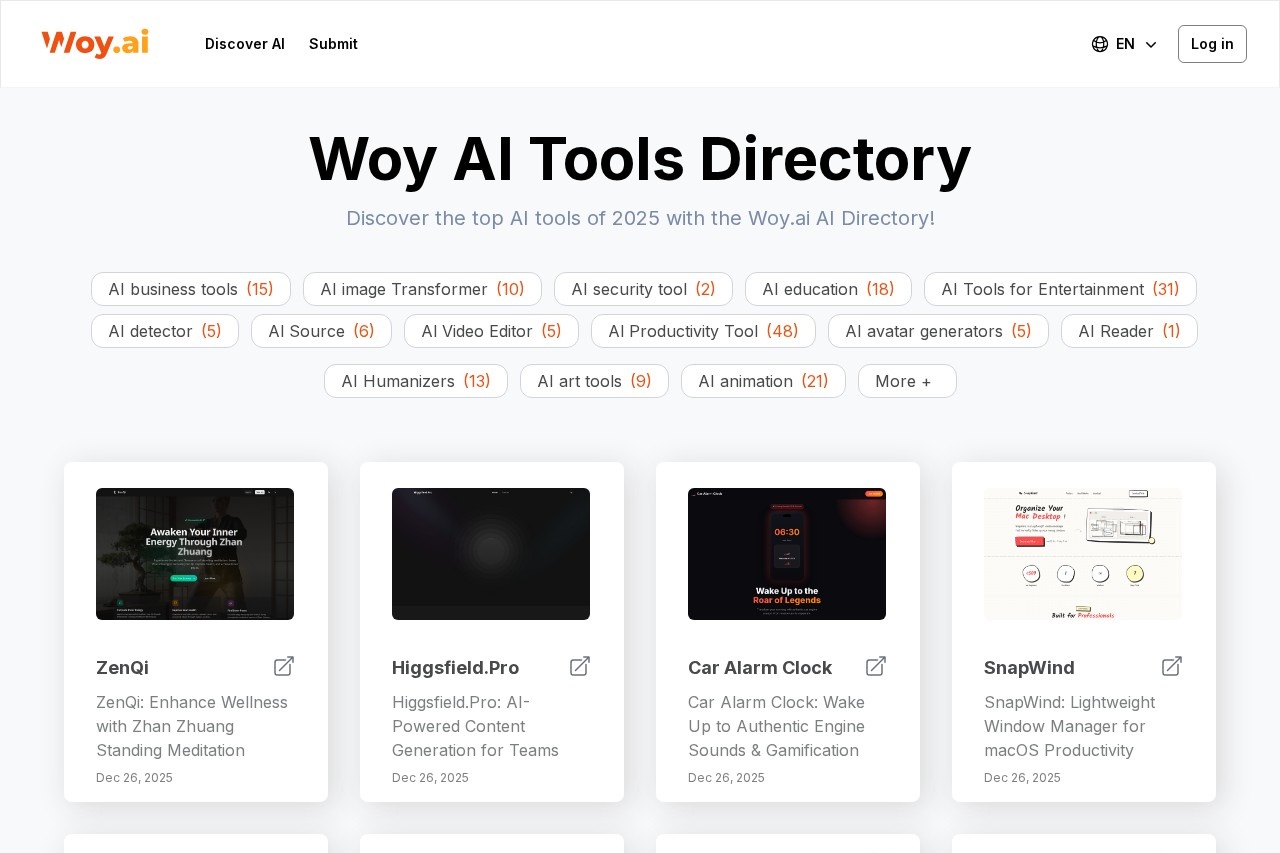
Task: Open Car Alarm Clock via its external link icon
Action: click(x=876, y=666)
